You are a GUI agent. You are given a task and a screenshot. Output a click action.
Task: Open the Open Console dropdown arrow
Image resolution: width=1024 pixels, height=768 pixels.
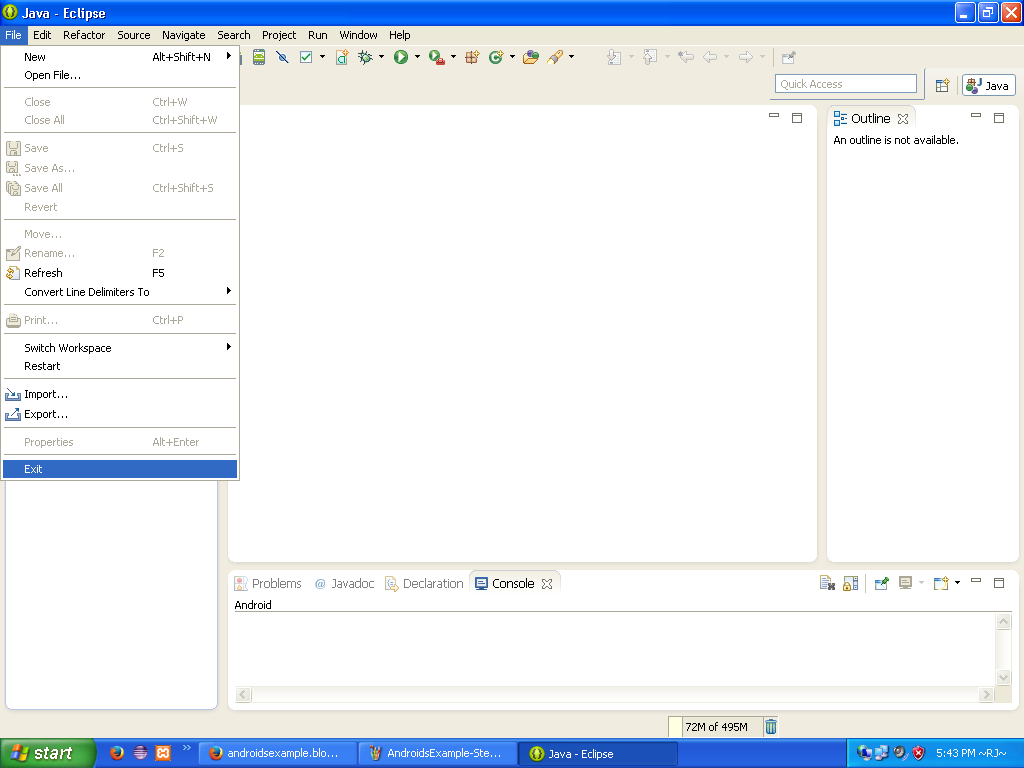[x=957, y=583]
